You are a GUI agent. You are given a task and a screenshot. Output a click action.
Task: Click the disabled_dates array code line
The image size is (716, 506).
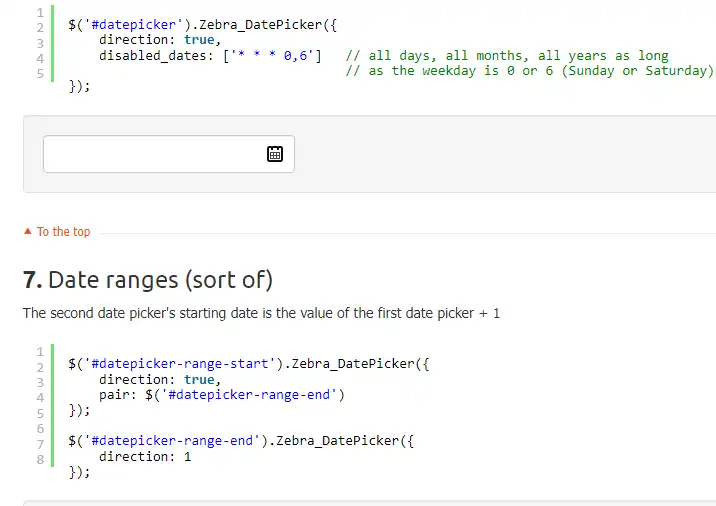210,55
